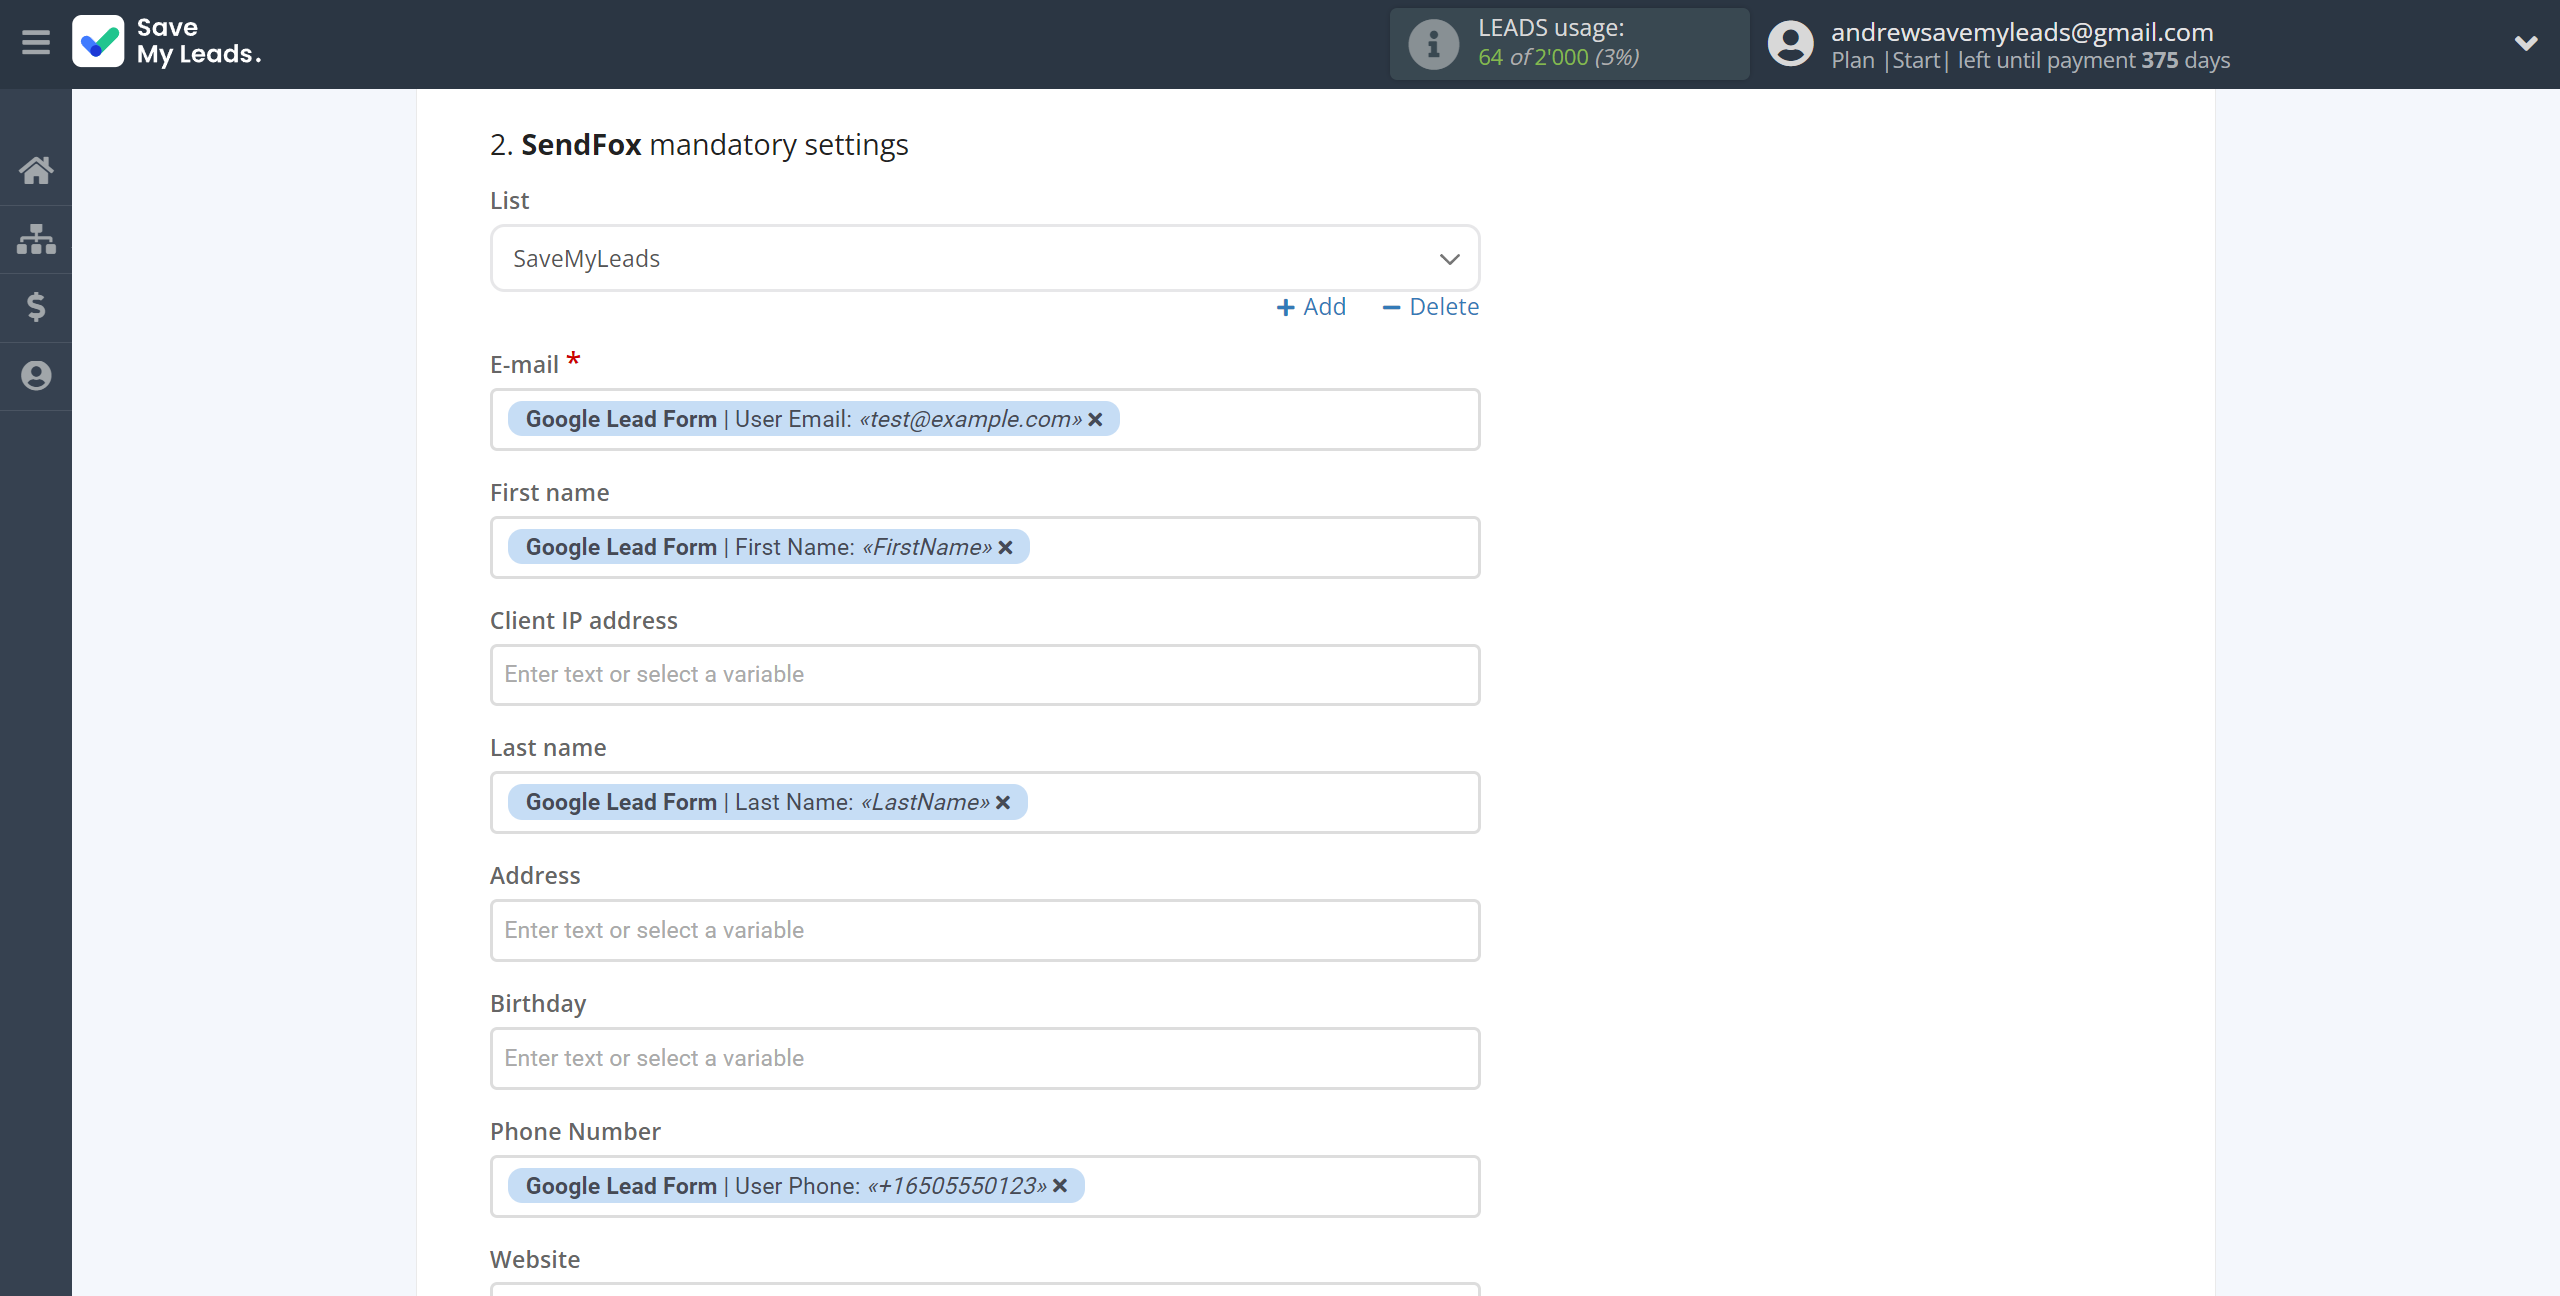This screenshot has width=2560, height=1296.
Task: Click the account avatar icon
Action: 1790,44
